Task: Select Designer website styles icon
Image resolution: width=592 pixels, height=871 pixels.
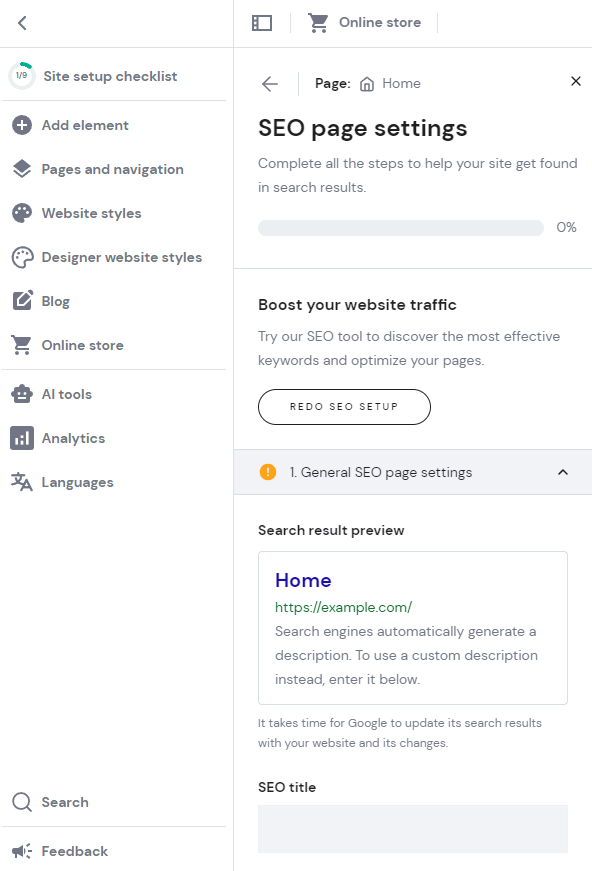Action: click(x=22, y=257)
